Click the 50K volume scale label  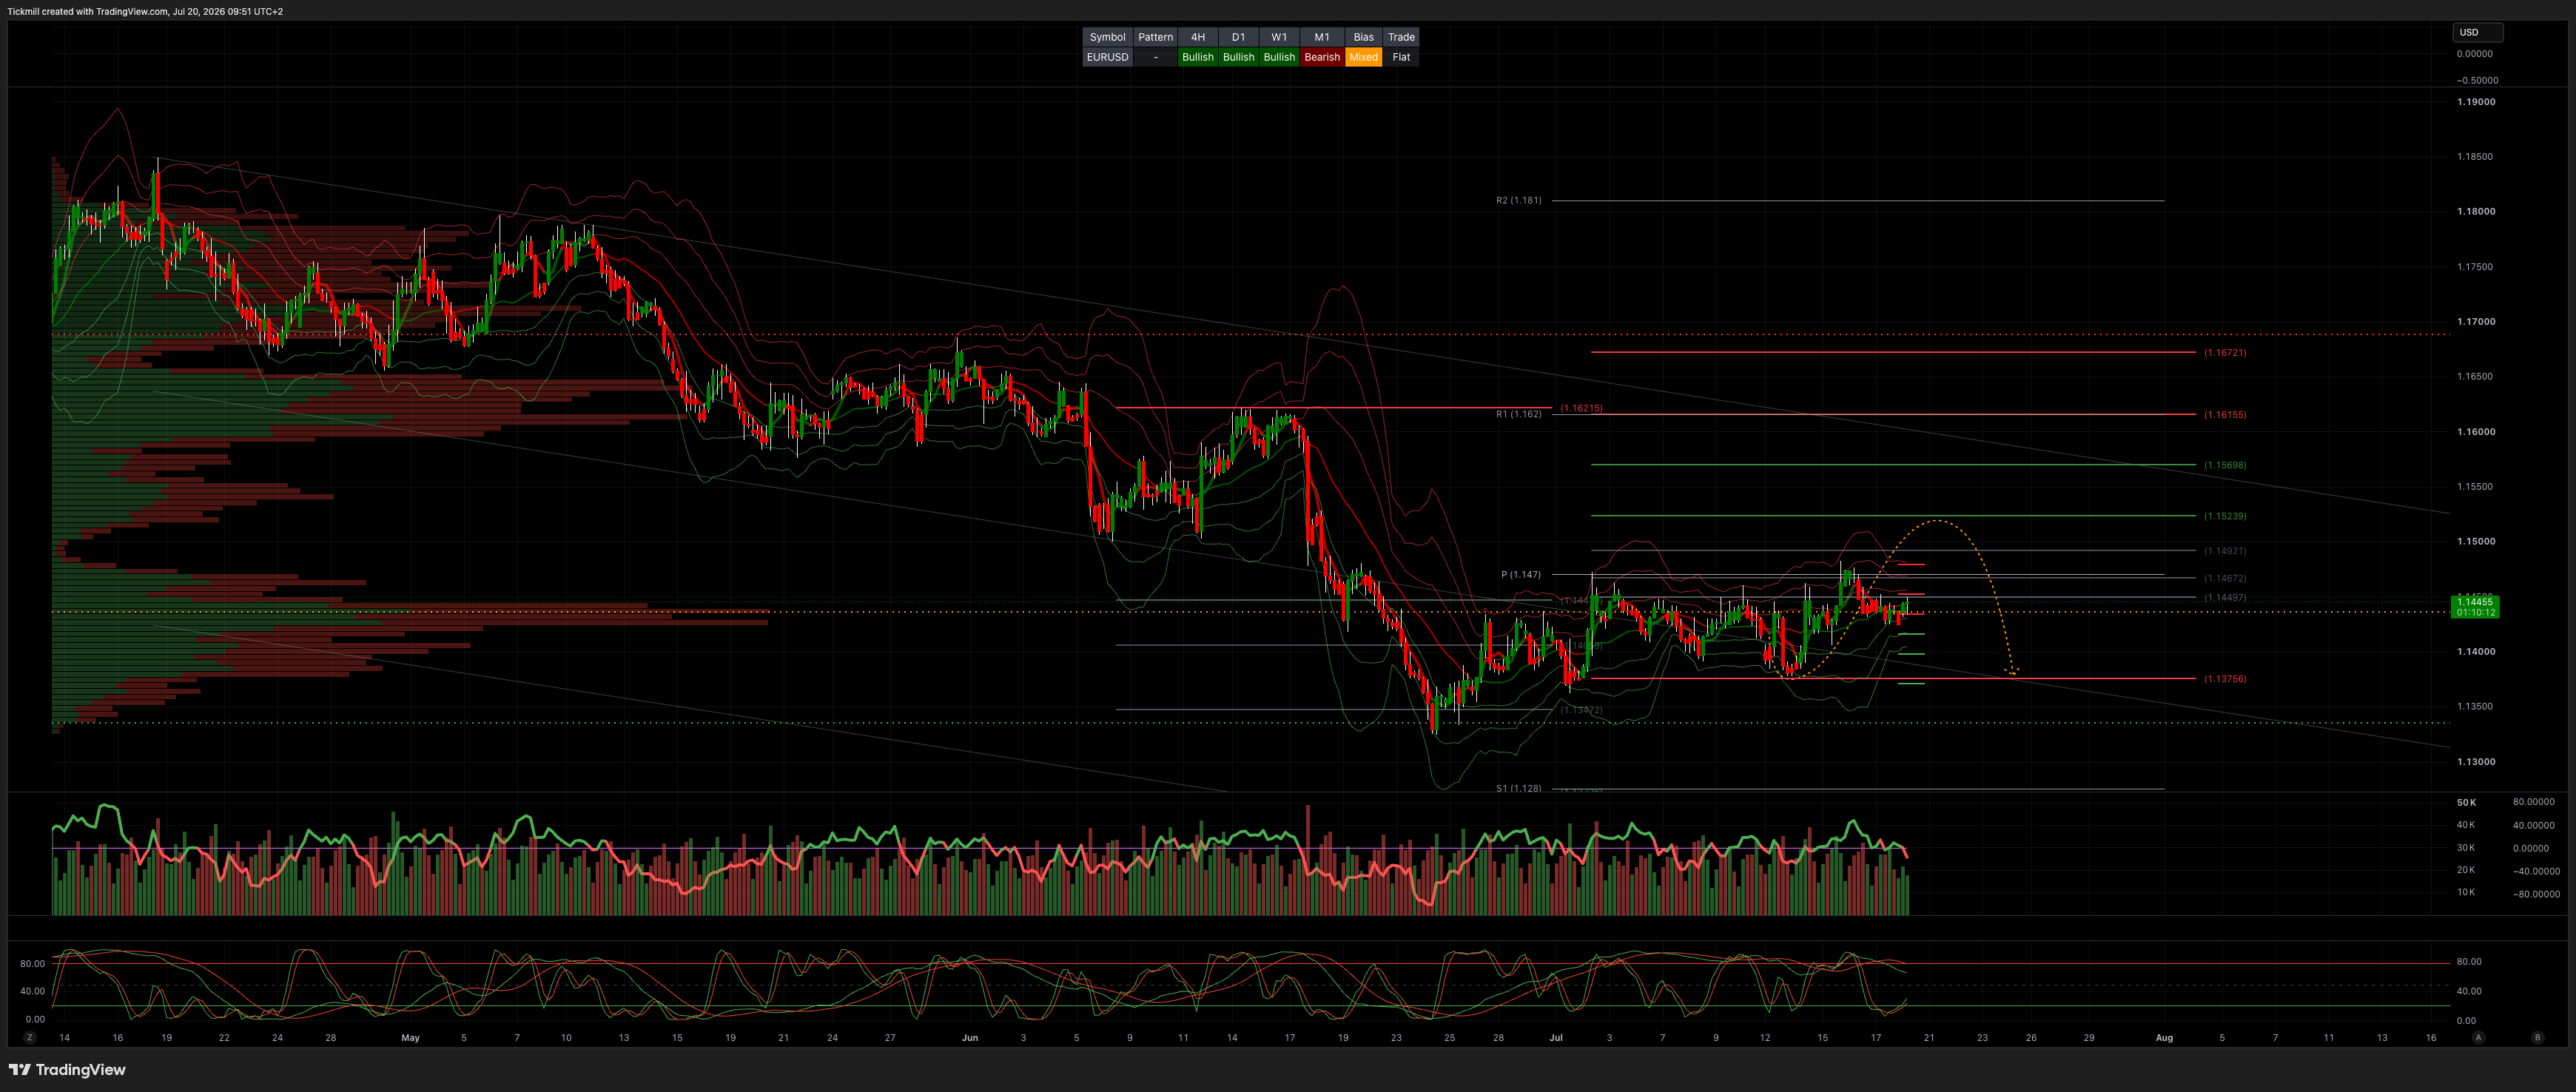tap(2467, 803)
